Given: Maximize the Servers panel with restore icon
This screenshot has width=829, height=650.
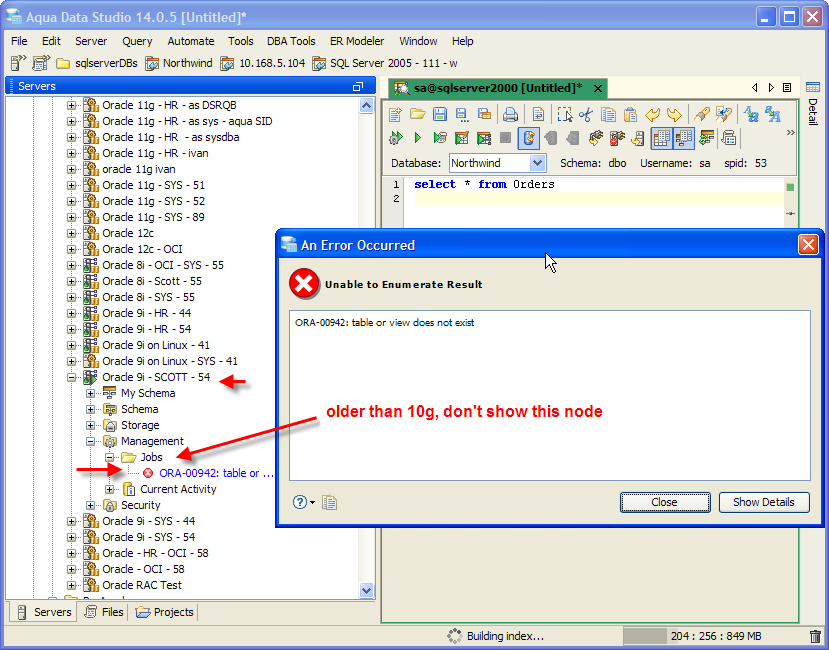Looking at the screenshot, I should pyautogui.click(x=358, y=87).
